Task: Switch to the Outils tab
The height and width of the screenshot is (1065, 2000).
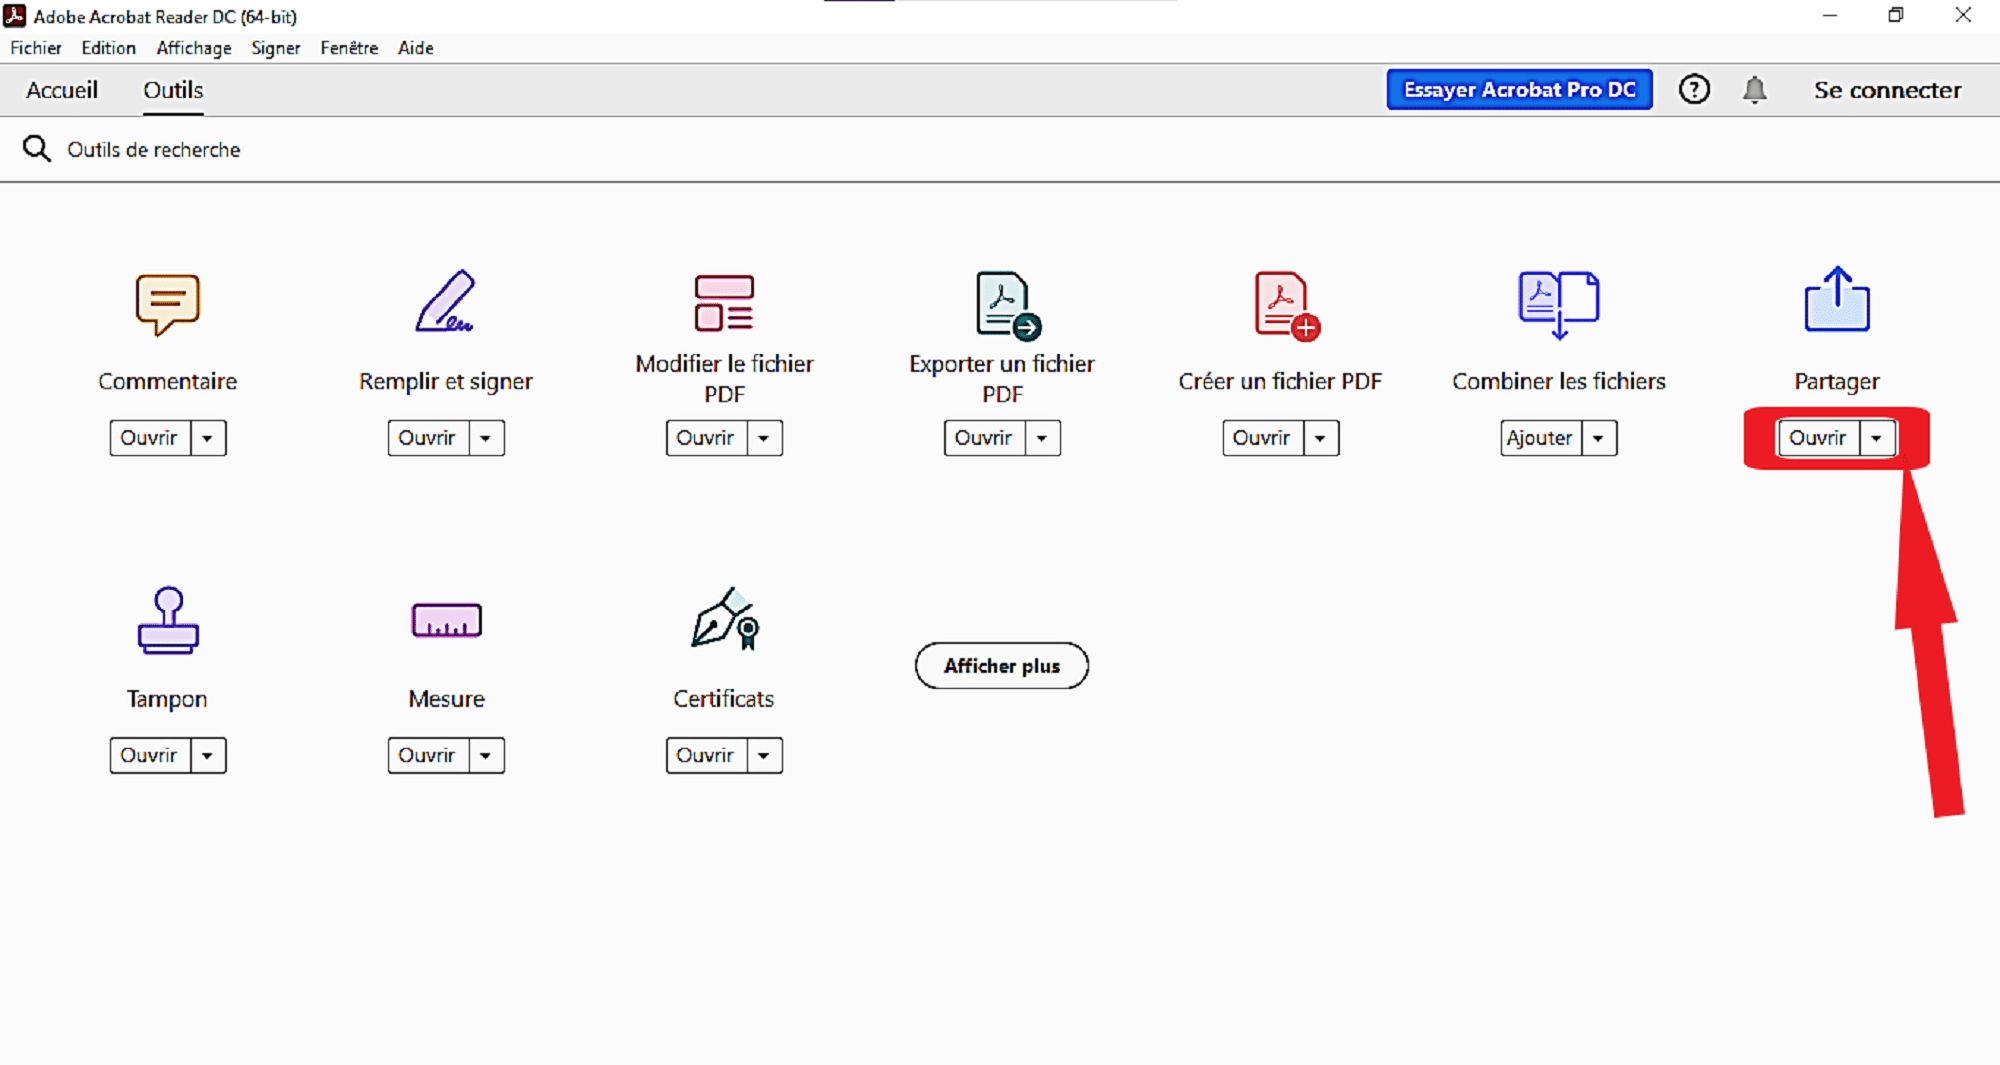Action: click(x=173, y=90)
